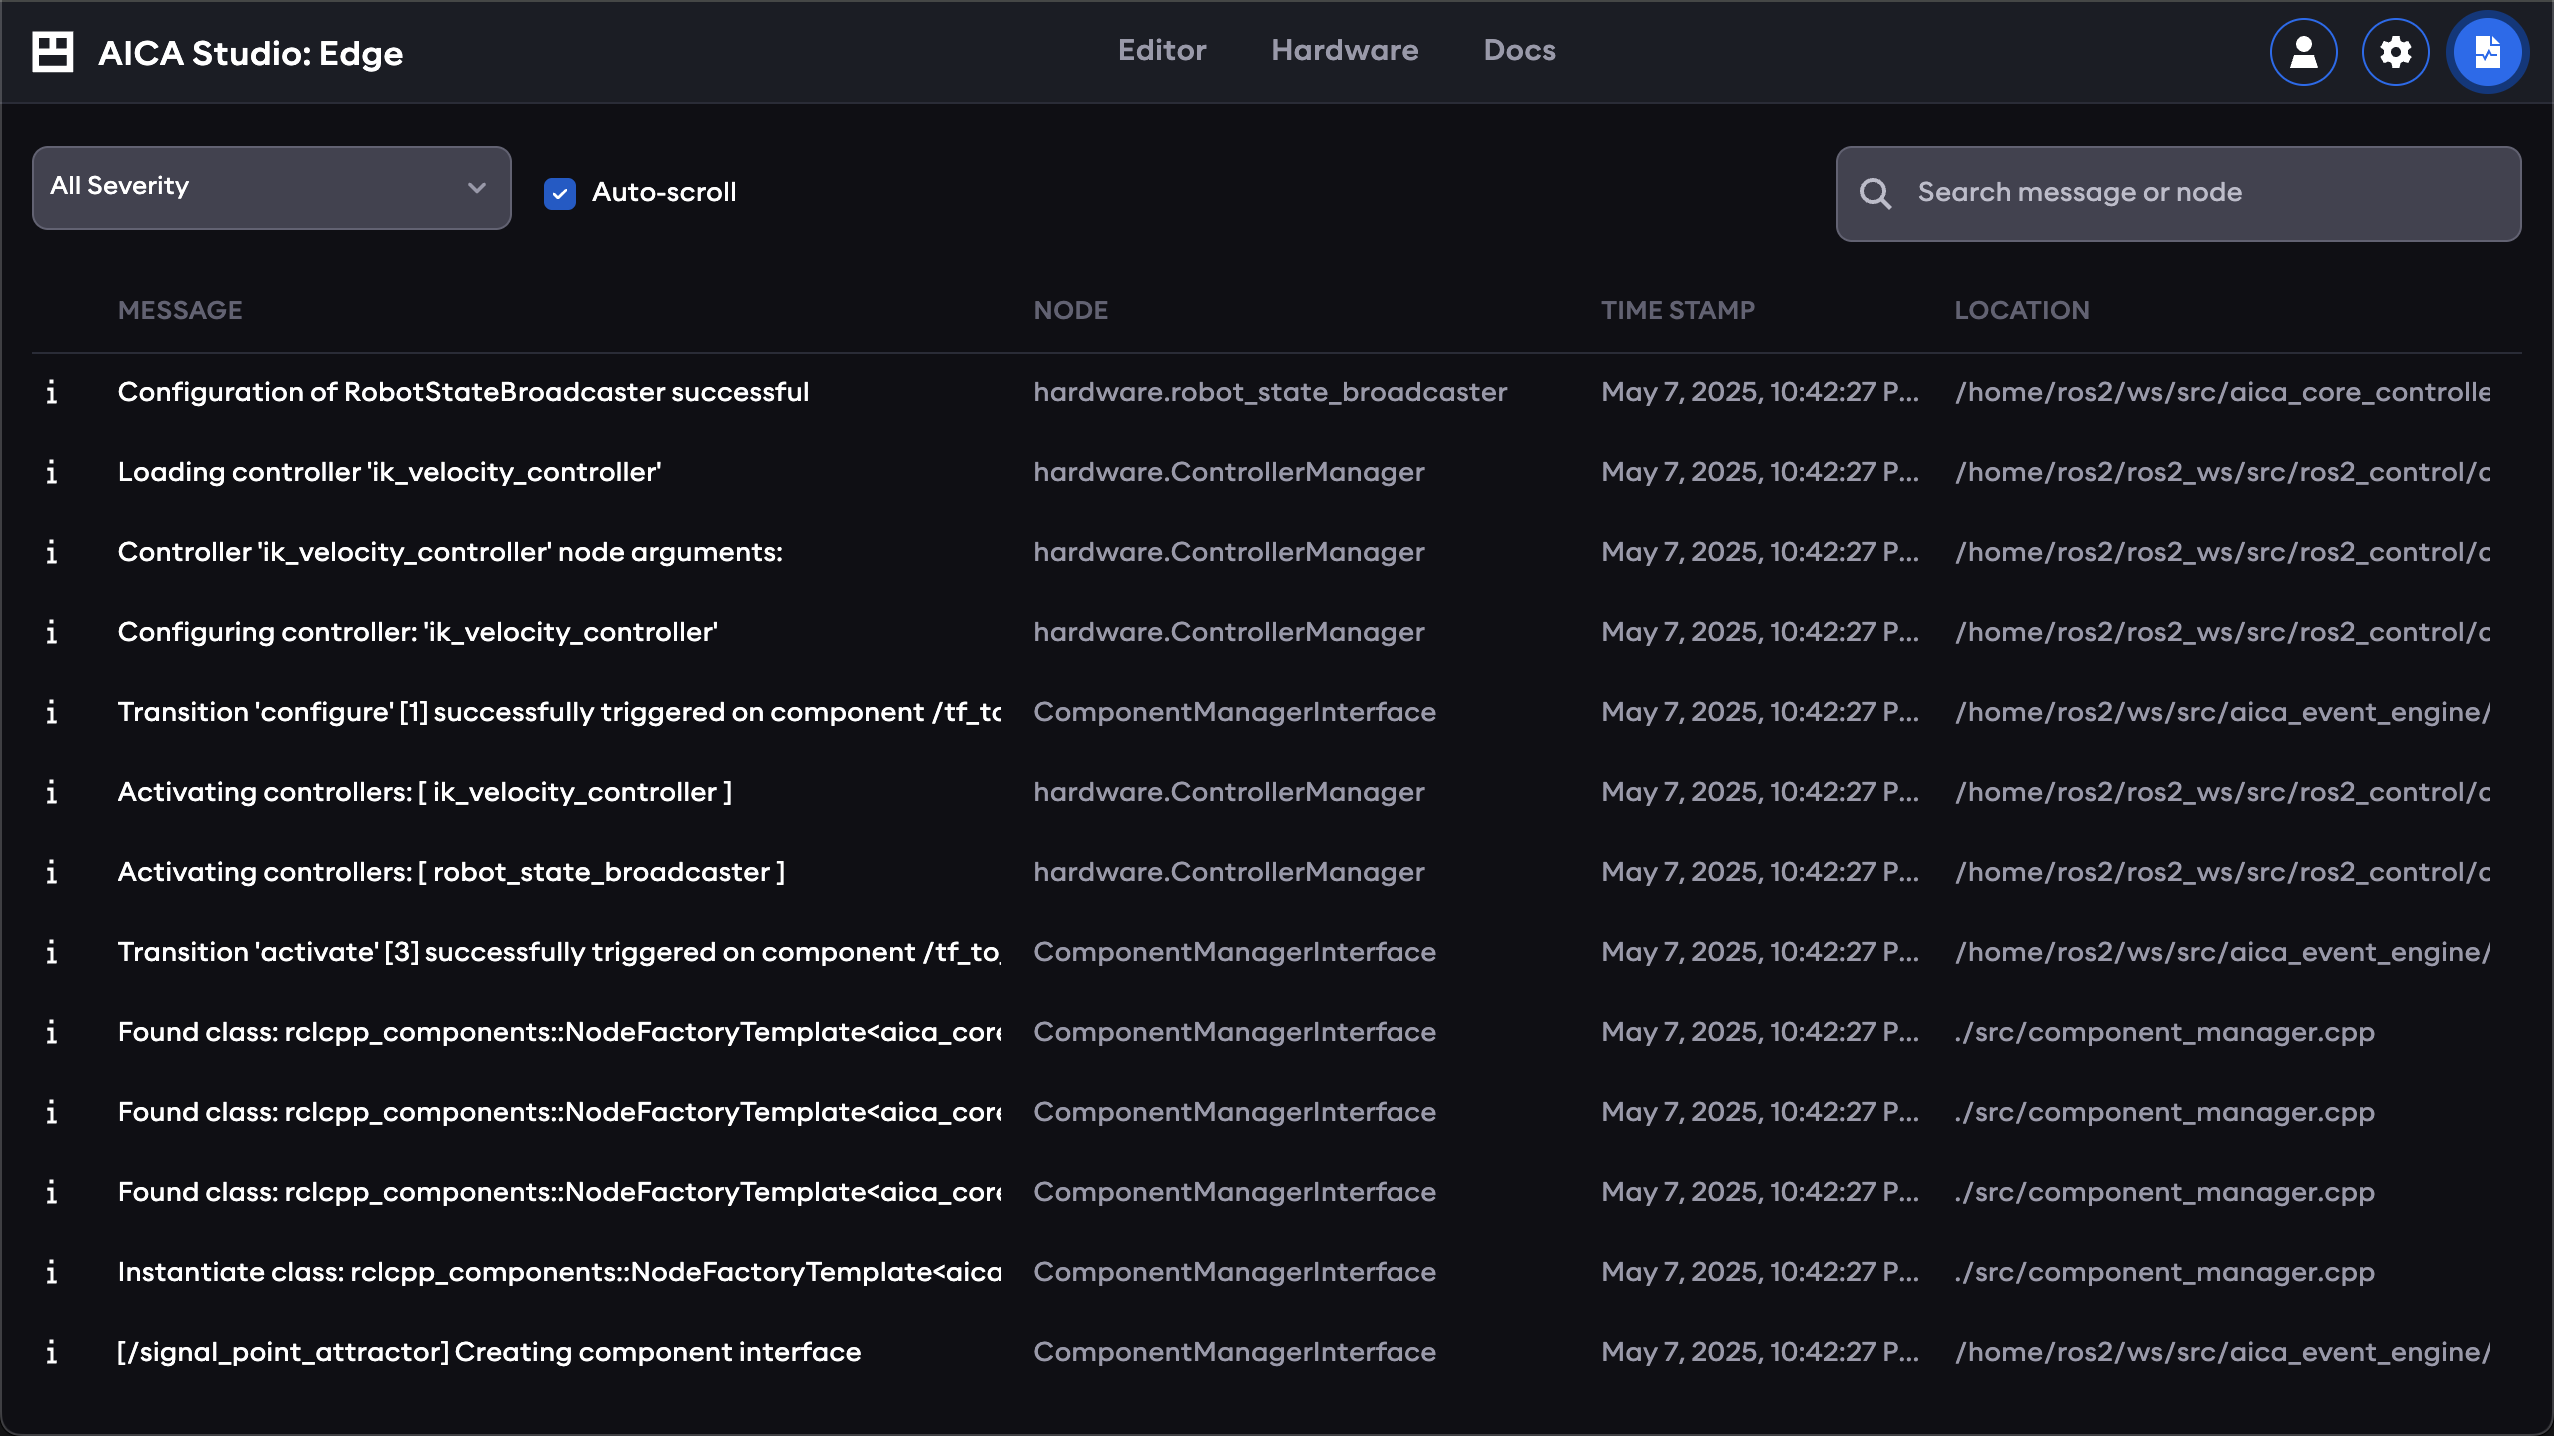
Task: Click location '/home/ros2/ws/src/aica_core_controlle'
Action: tap(2222, 392)
